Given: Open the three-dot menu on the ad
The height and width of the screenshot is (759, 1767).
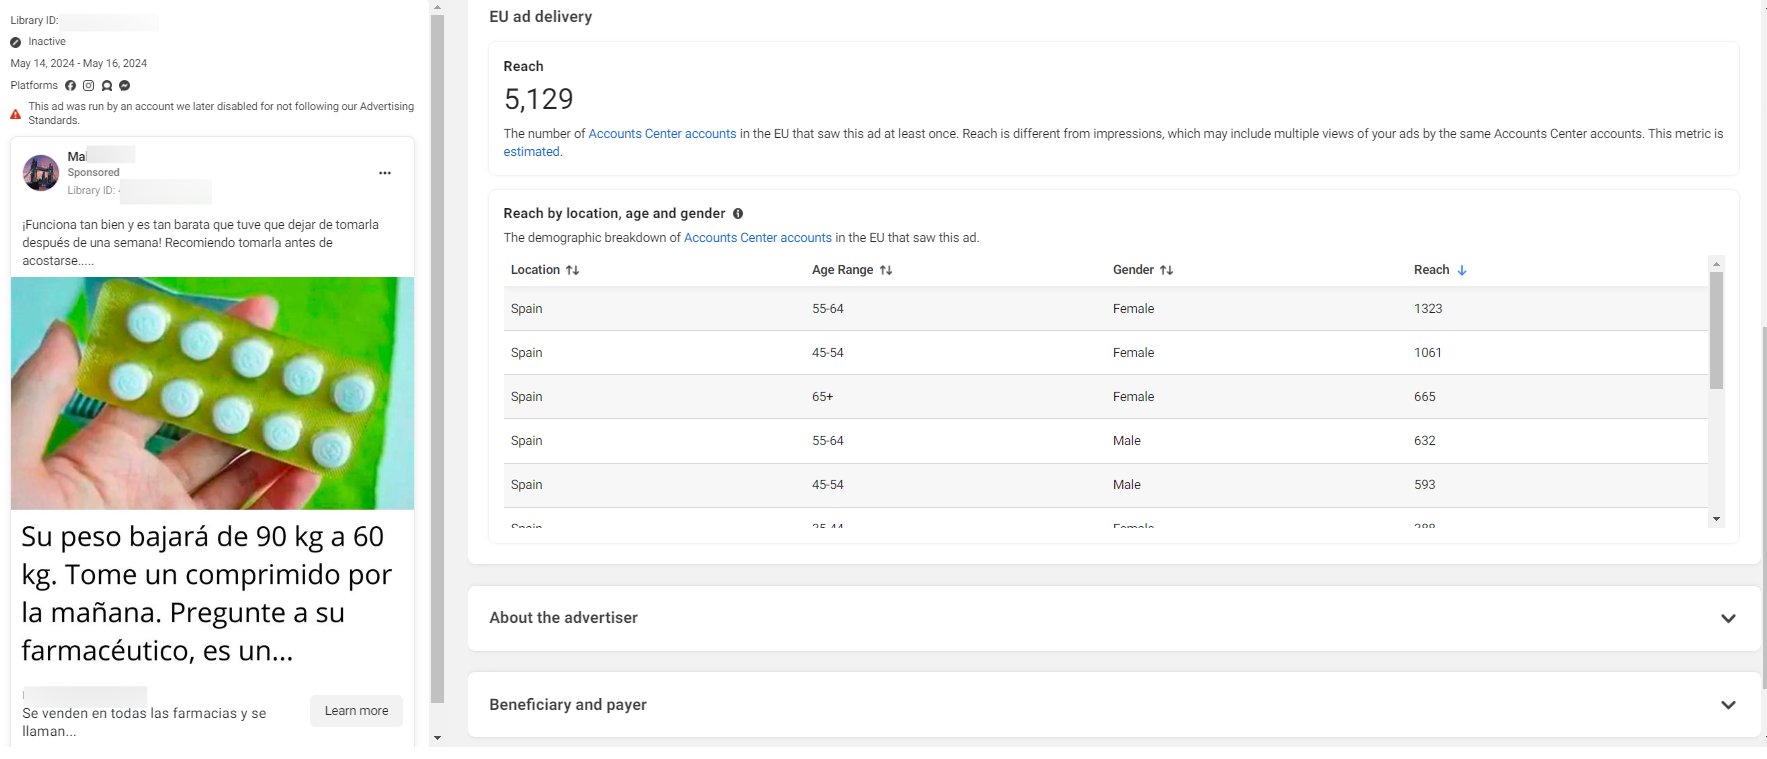Looking at the screenshot, I should coord(385,173).
